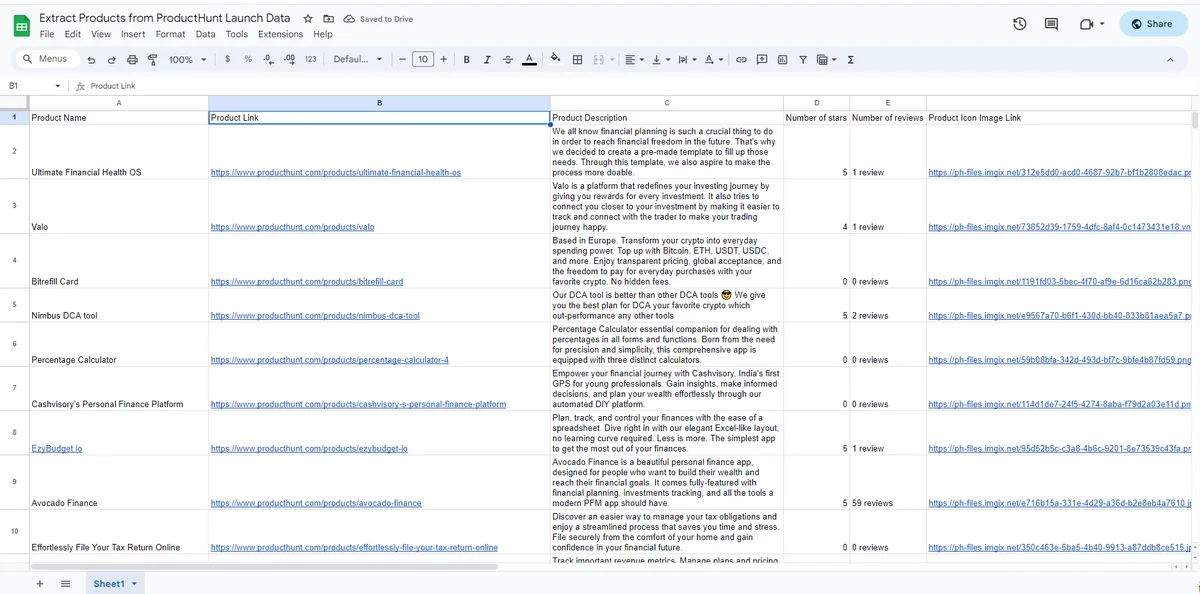This screenshot has height=594, width=1200.
Task: Move document with folder icon
Action: [328, 19]
